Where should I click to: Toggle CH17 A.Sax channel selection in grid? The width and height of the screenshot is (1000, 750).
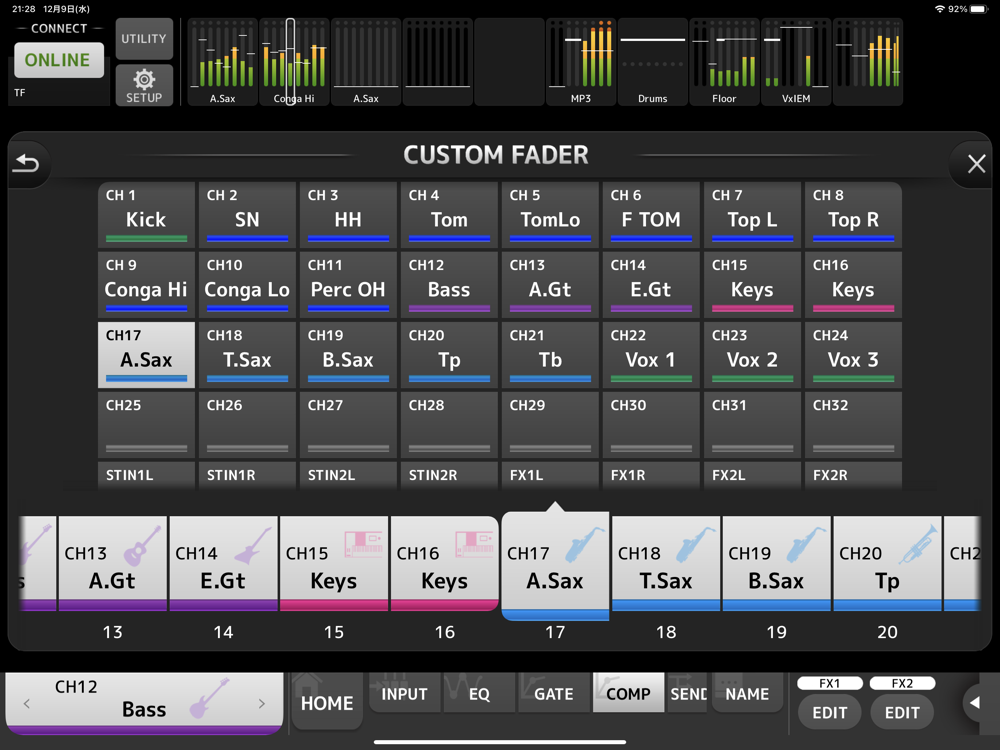pos(146,354)
